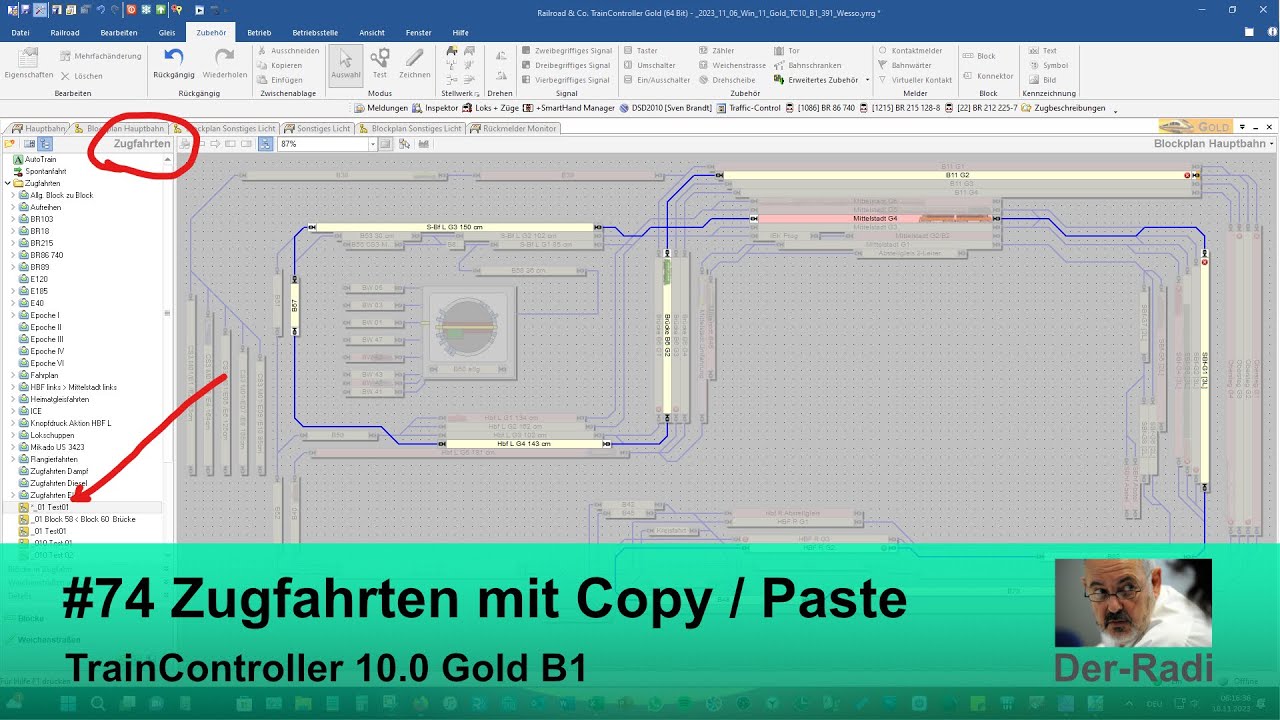Redo with the Wiederholen arrow
Screen dimensions: 1280x720
coord(225,64)
